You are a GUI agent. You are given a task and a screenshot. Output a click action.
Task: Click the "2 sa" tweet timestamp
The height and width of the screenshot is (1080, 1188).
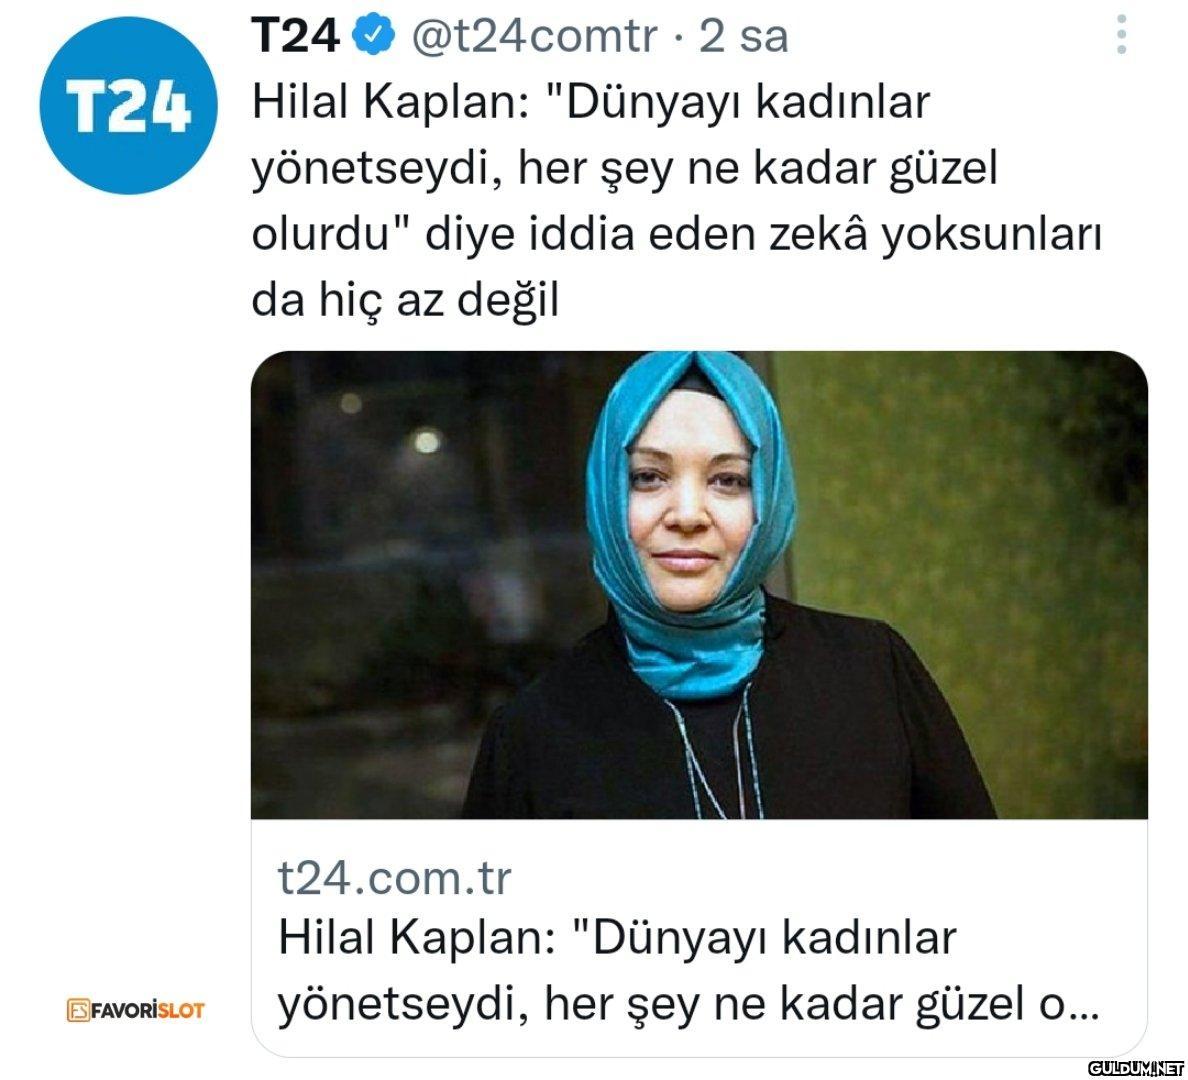point(743,36)
